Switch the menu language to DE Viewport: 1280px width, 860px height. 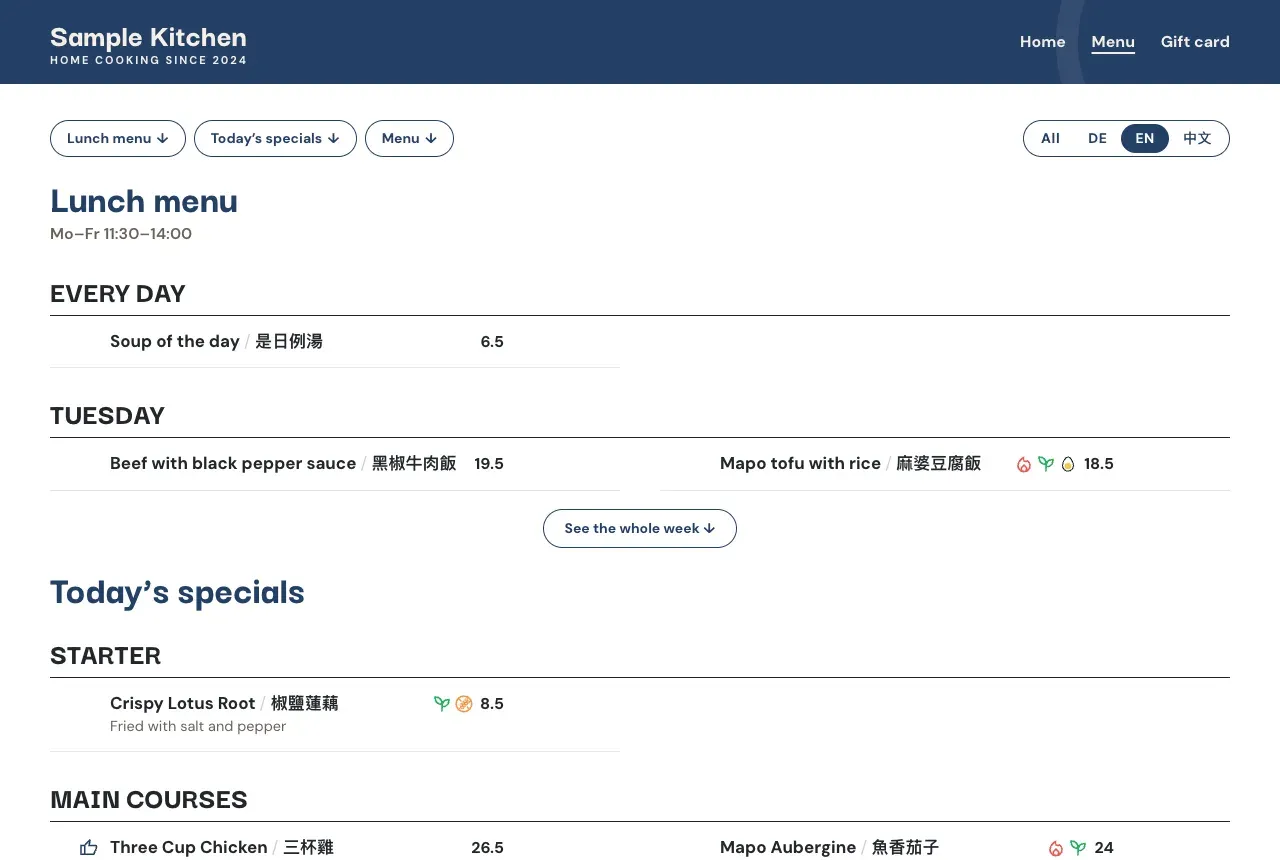pyautogui.click(x=1097, y=139)
